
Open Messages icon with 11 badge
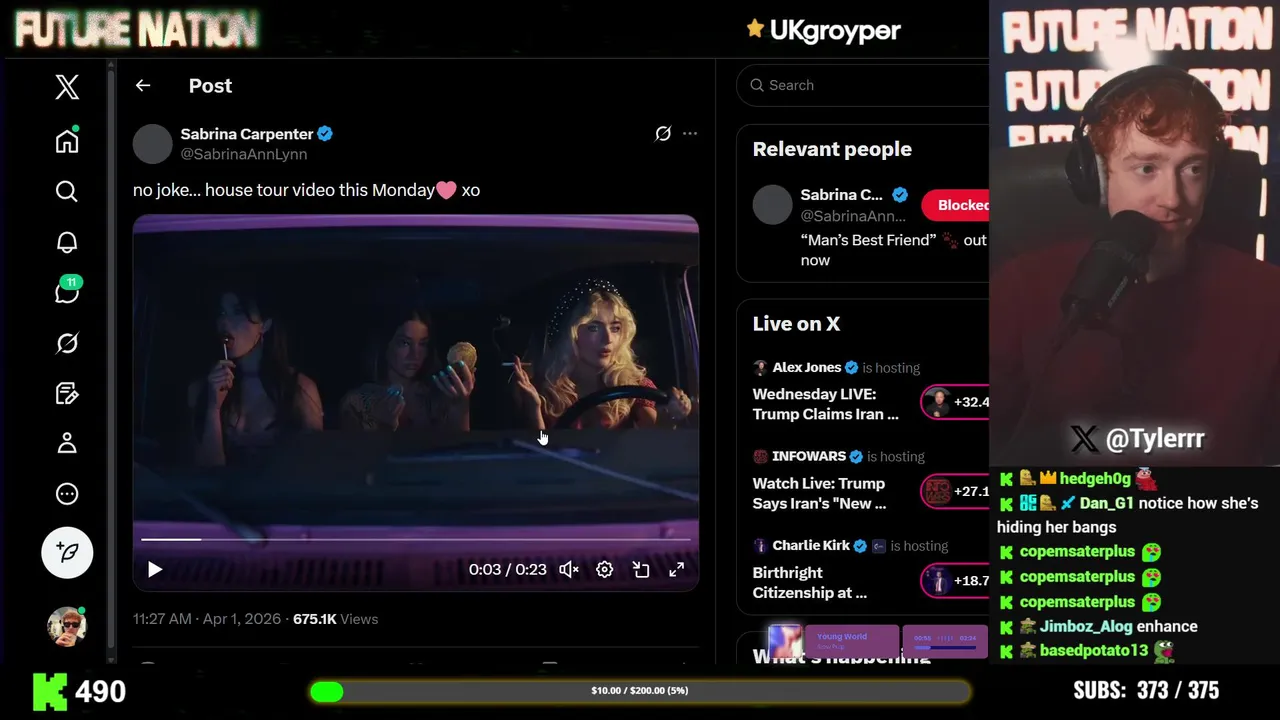[x=67, y=291]
